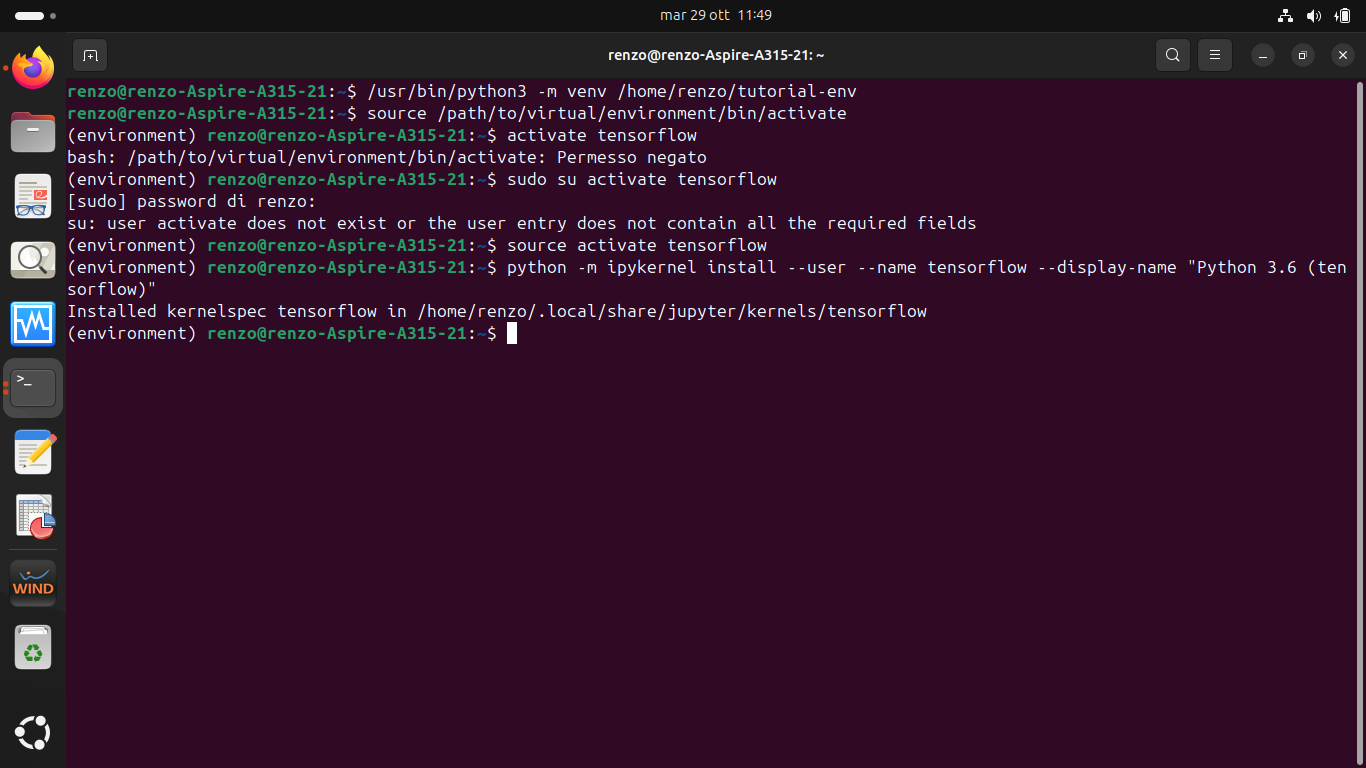Close the terminal window
This screenshot has width=1366, height=768.
pyautogui.click(x=1343, y=55)
